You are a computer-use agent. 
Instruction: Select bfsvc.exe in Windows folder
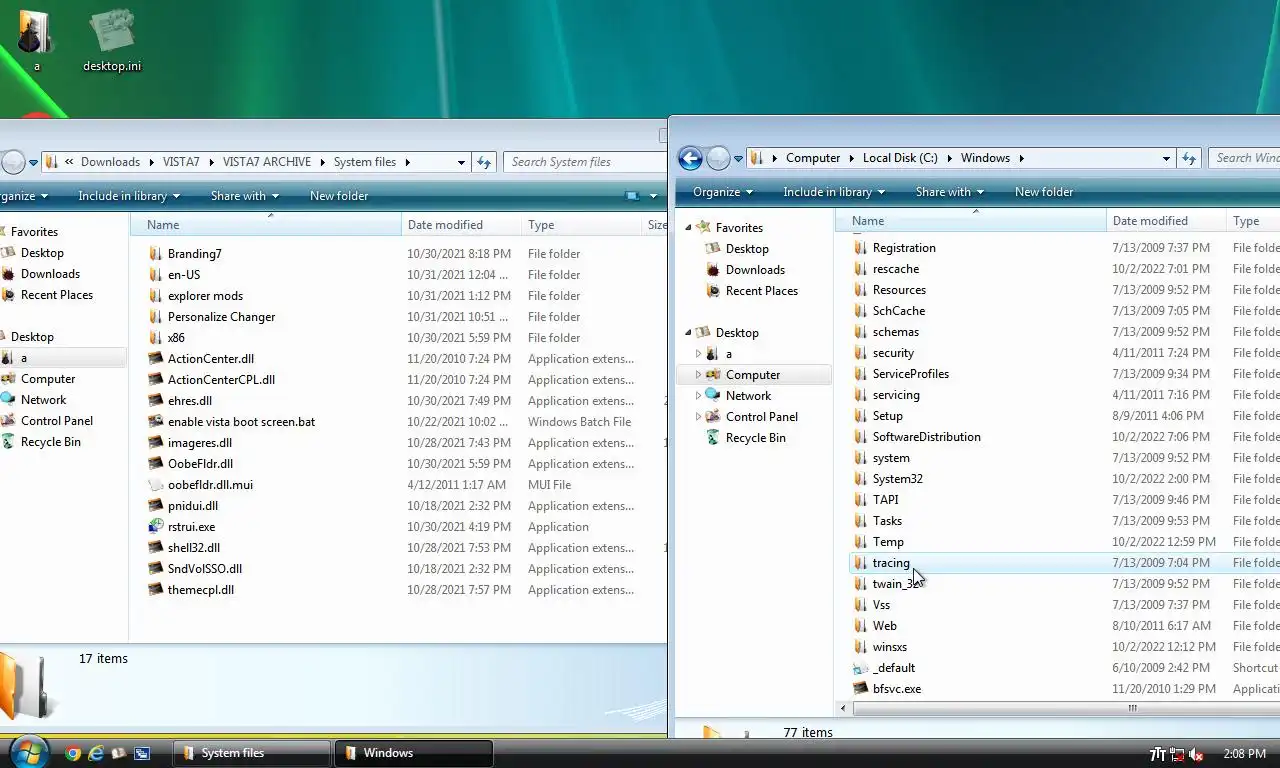pyautogui.click(x=897, y=689)
